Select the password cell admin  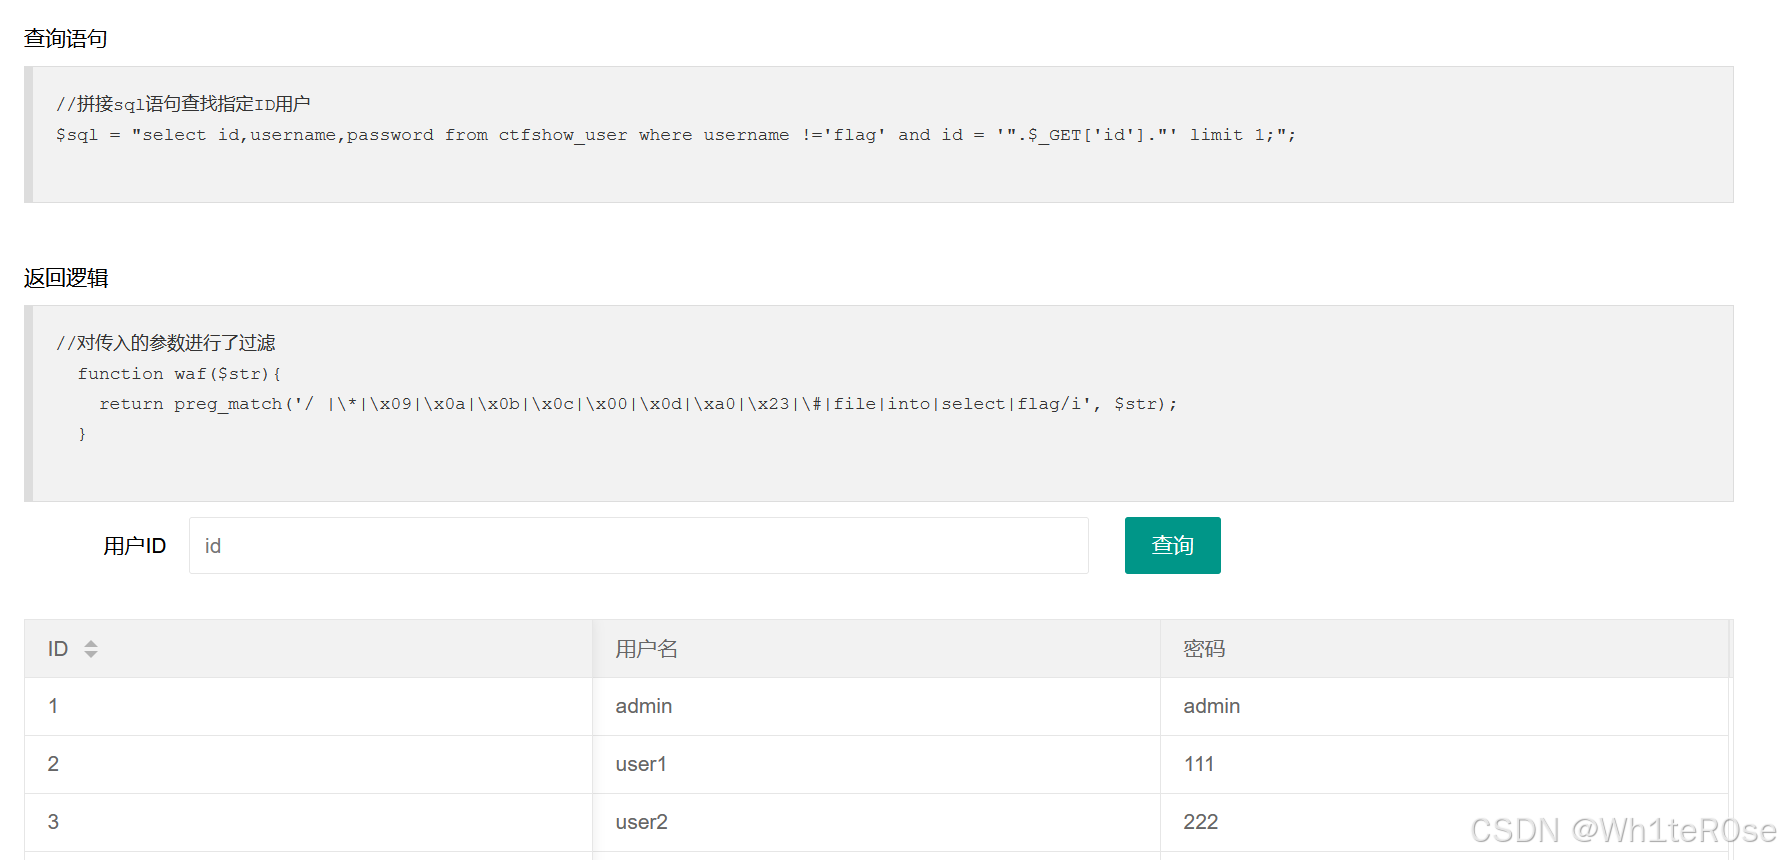[1444, 706]
